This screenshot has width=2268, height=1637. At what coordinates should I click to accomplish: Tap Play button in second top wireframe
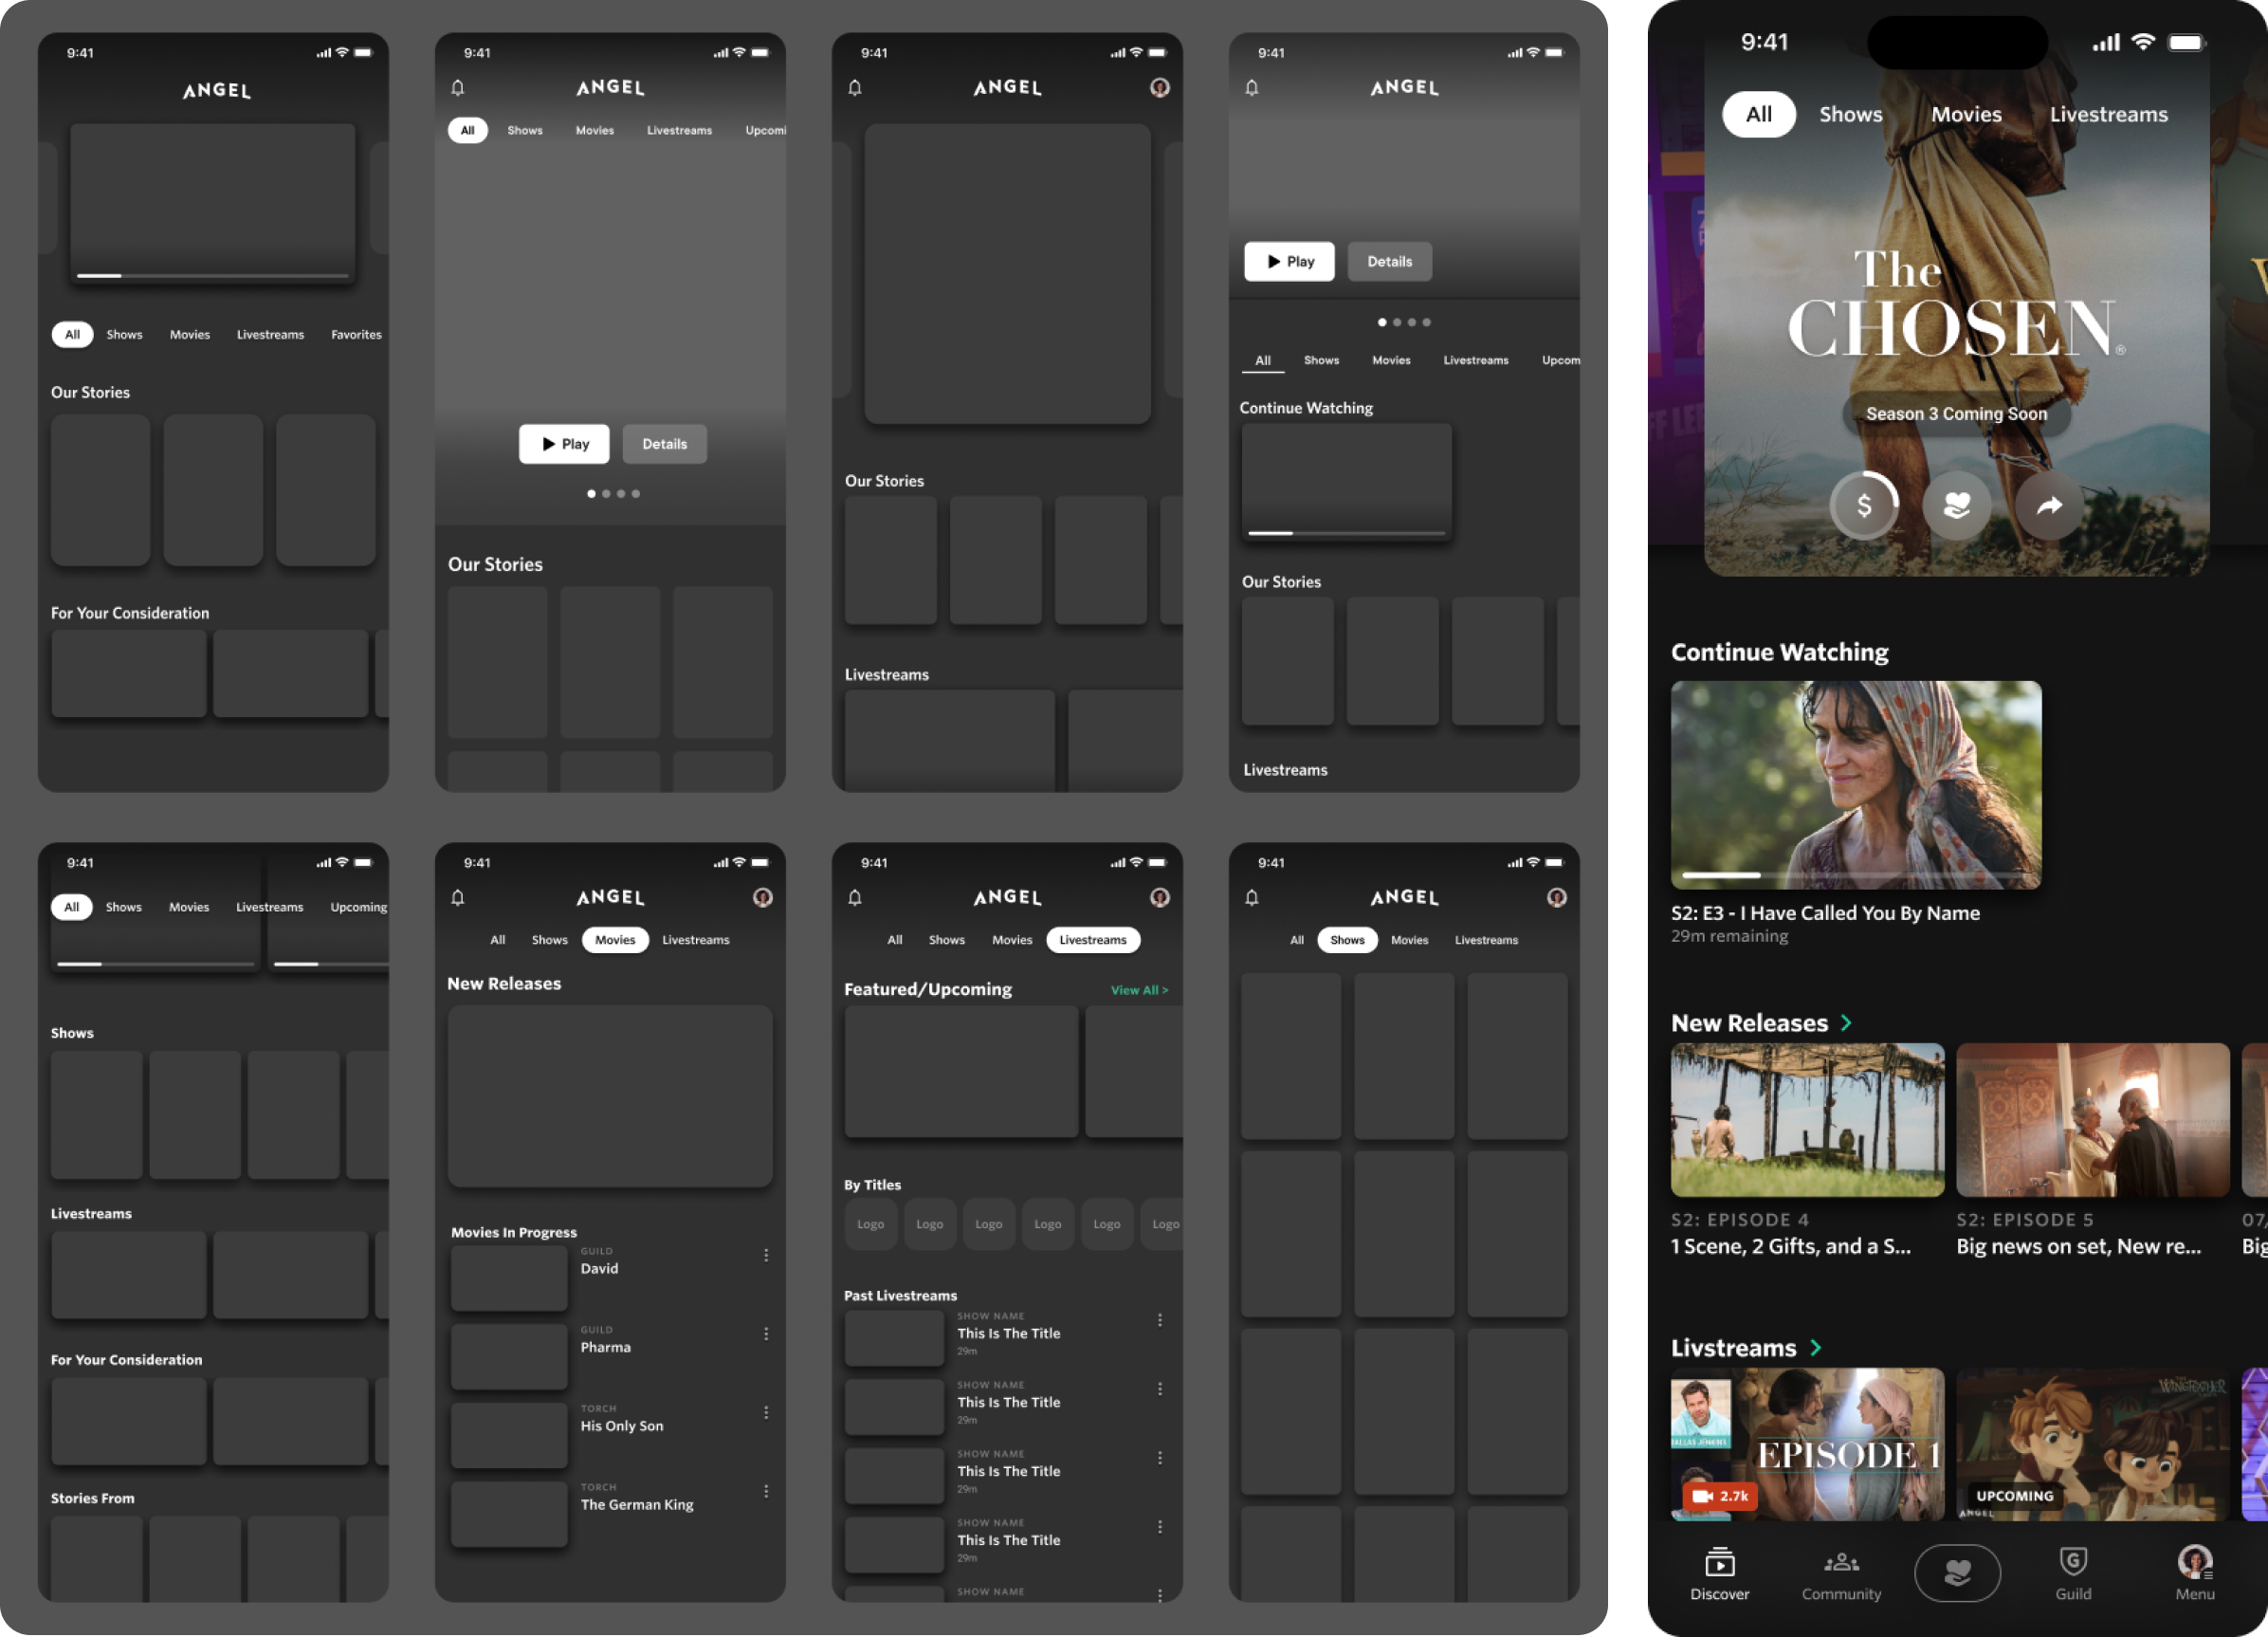click(564, 444)
